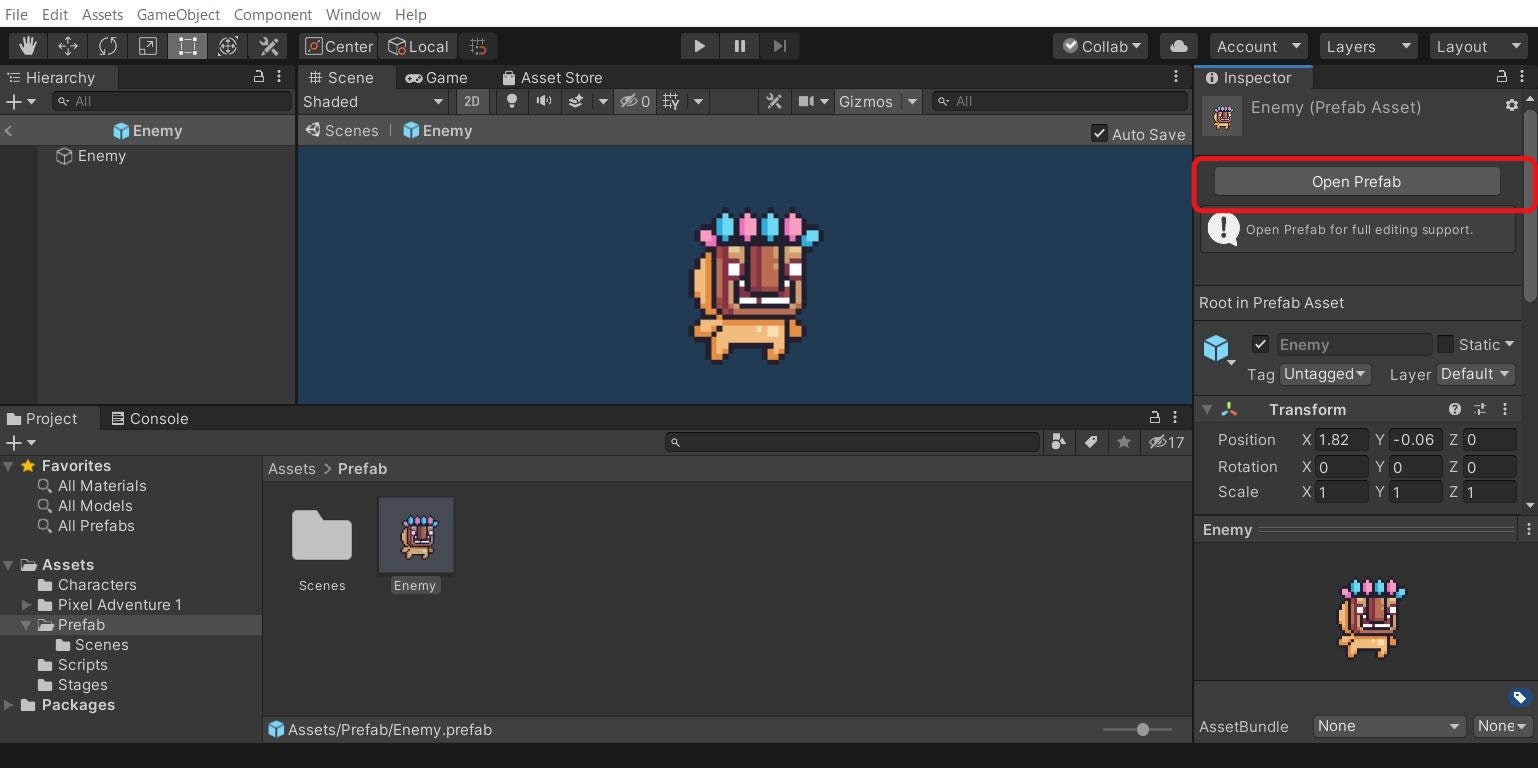
Task: Open Layers dropdown
Action: pyautogui.click(x=1368, y=46)
